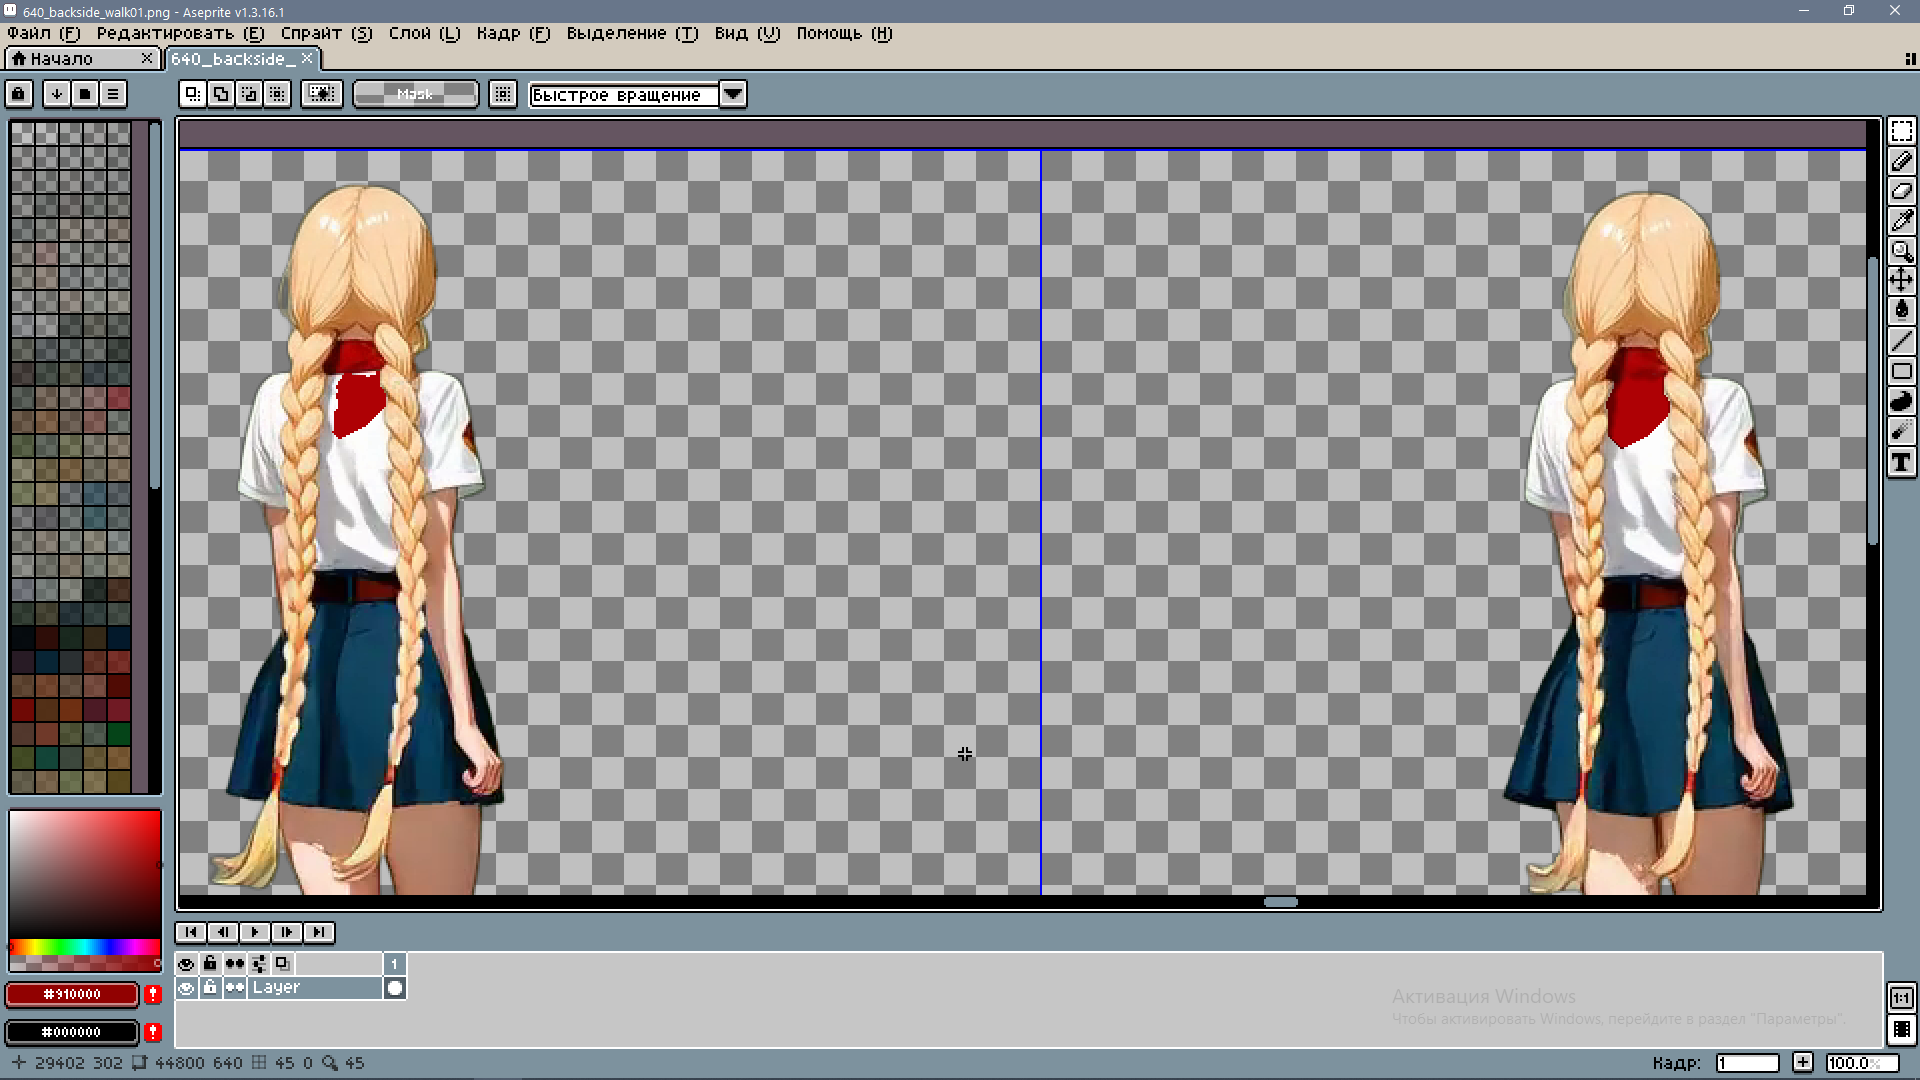Open palette presets dropdown button
The height and width of the screenshot is (1080, 1920).
pyautogui.click(x=85, y=94)
